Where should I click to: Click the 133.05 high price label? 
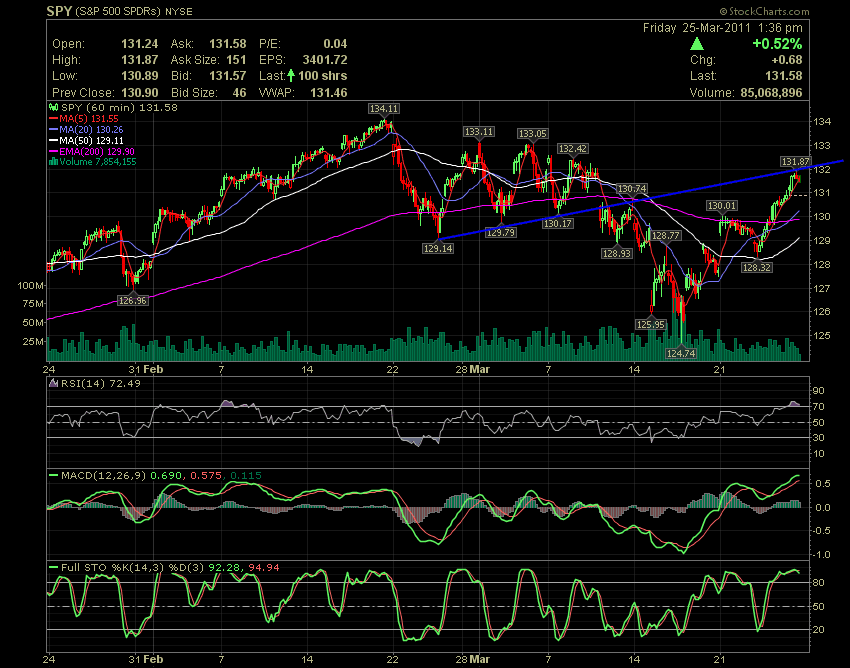click(533, 133)
